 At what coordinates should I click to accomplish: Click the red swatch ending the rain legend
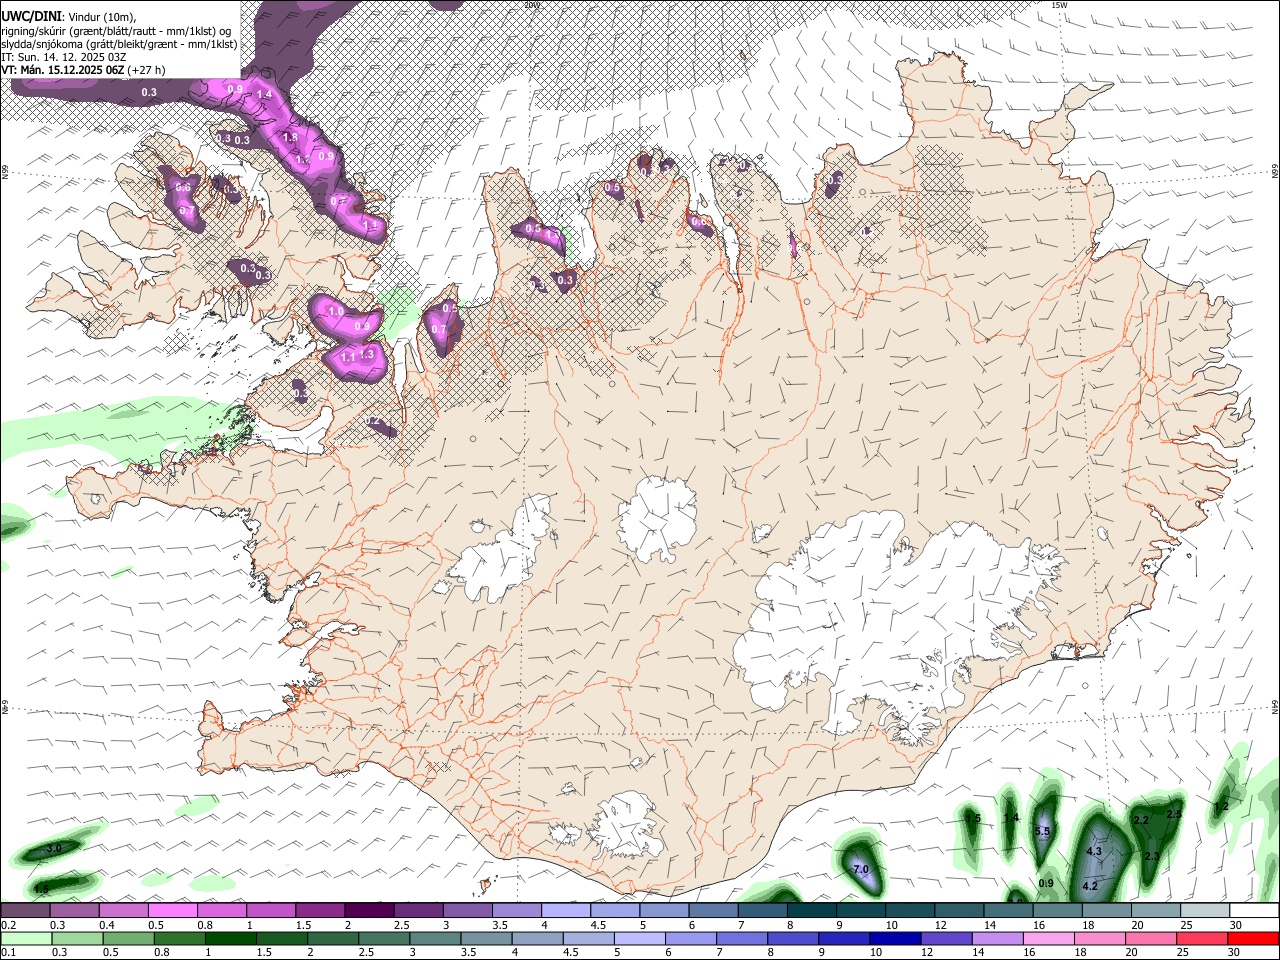tap(1252, 938)
